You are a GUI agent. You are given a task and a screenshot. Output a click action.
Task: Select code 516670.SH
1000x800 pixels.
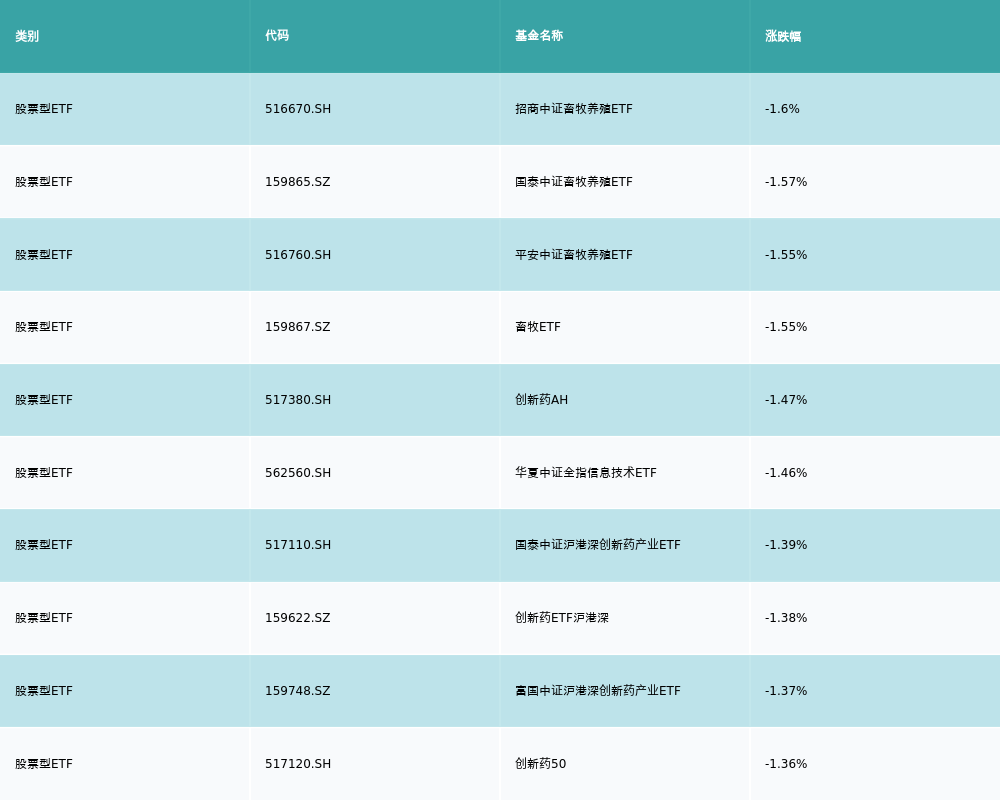(x=298, y=109)
